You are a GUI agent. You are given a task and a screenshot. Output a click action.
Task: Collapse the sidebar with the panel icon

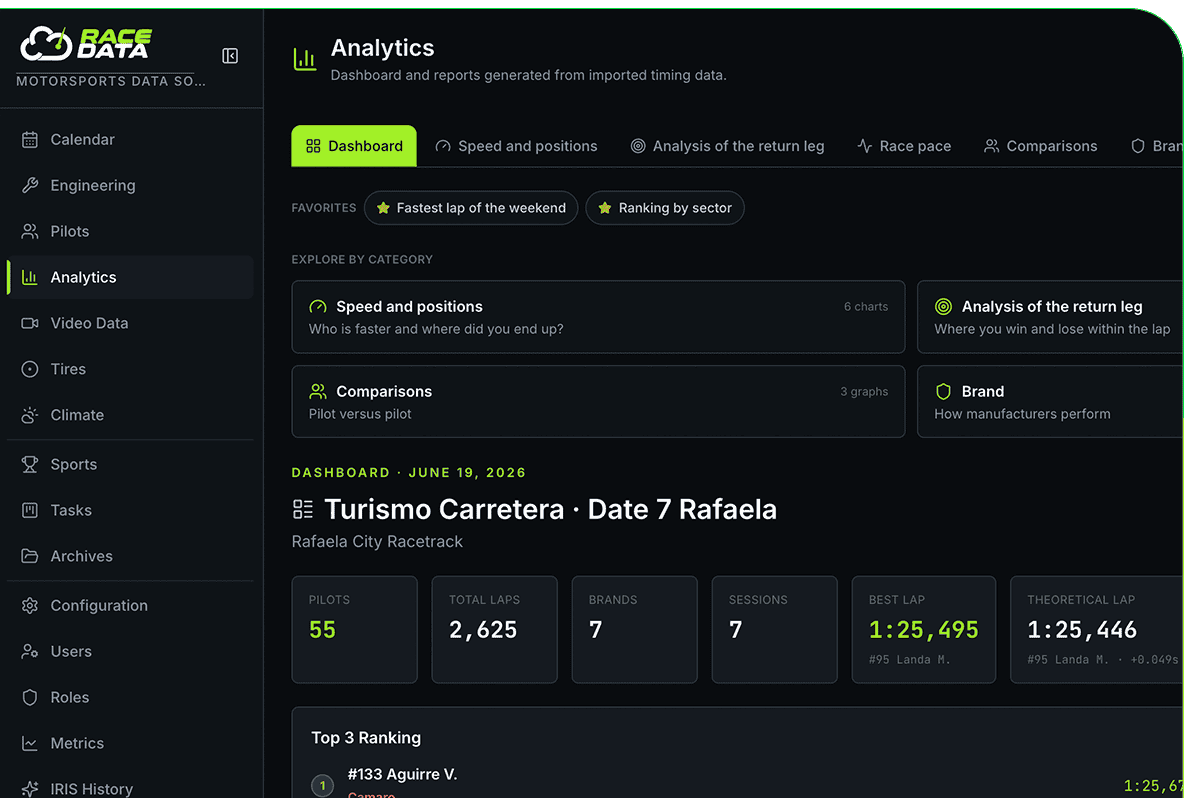pyautogui.click(x=230, y=56)
